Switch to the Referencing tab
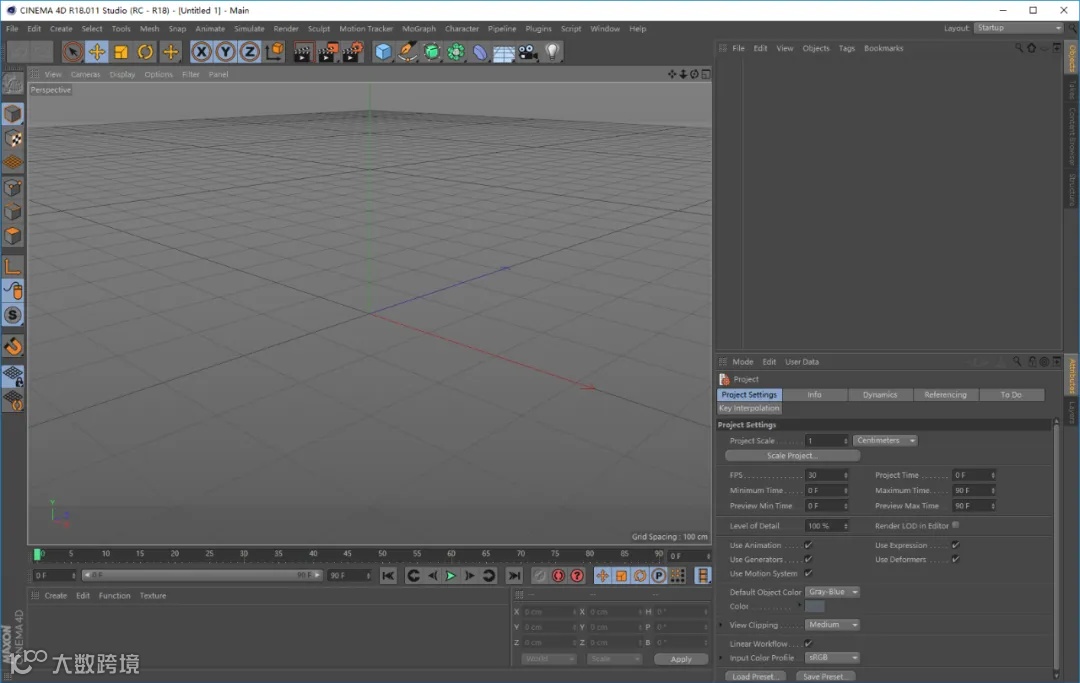The width and height of the screenshot is (1080, 683). 945,395
